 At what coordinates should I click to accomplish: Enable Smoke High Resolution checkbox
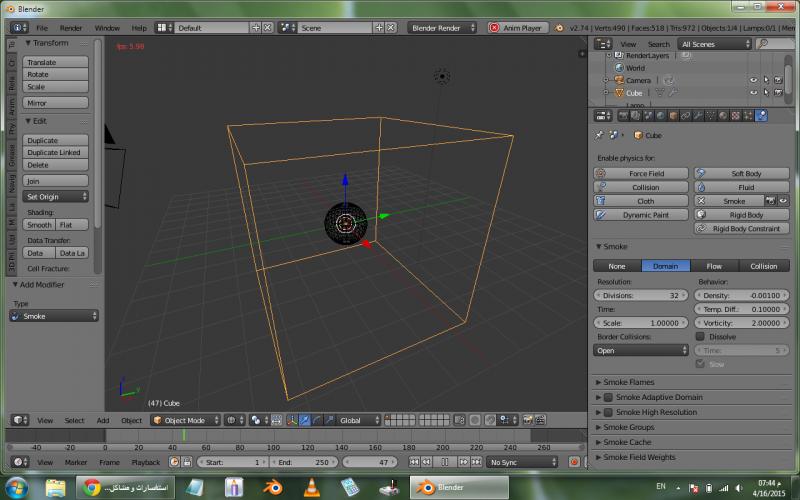pos(608,412)
